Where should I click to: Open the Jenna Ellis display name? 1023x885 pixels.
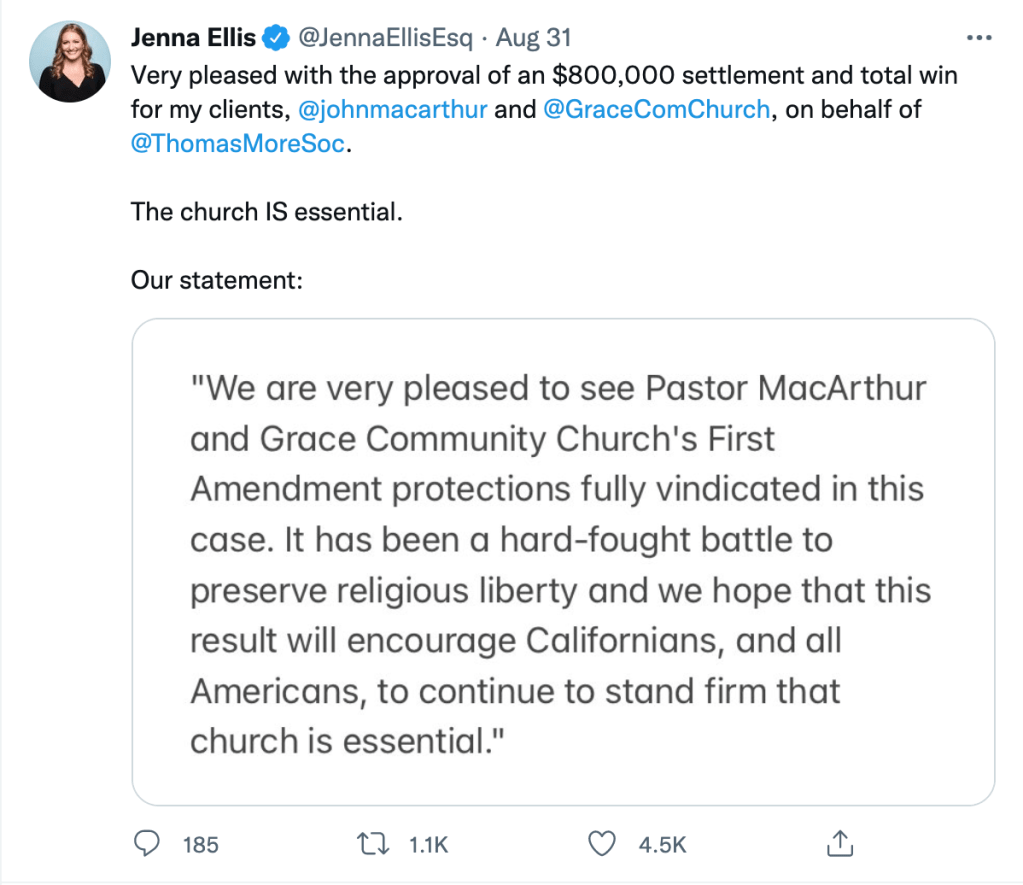193,39
